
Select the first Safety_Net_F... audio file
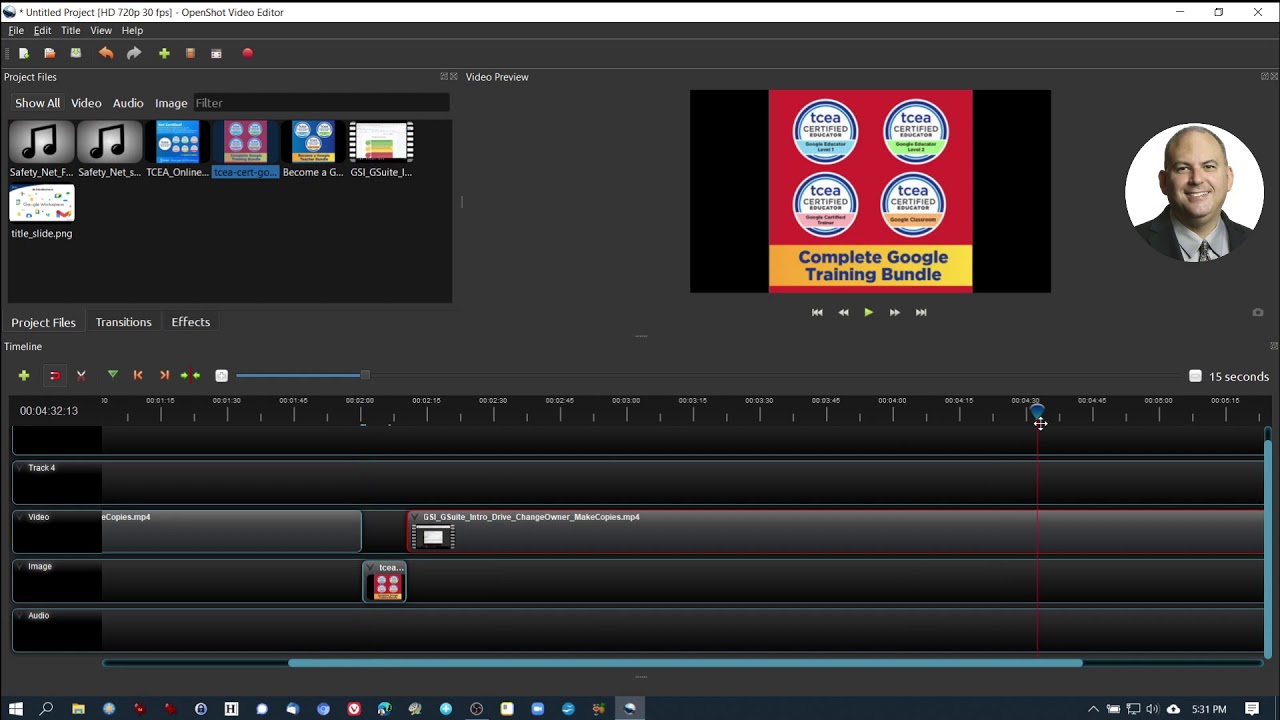click(41, 150)
